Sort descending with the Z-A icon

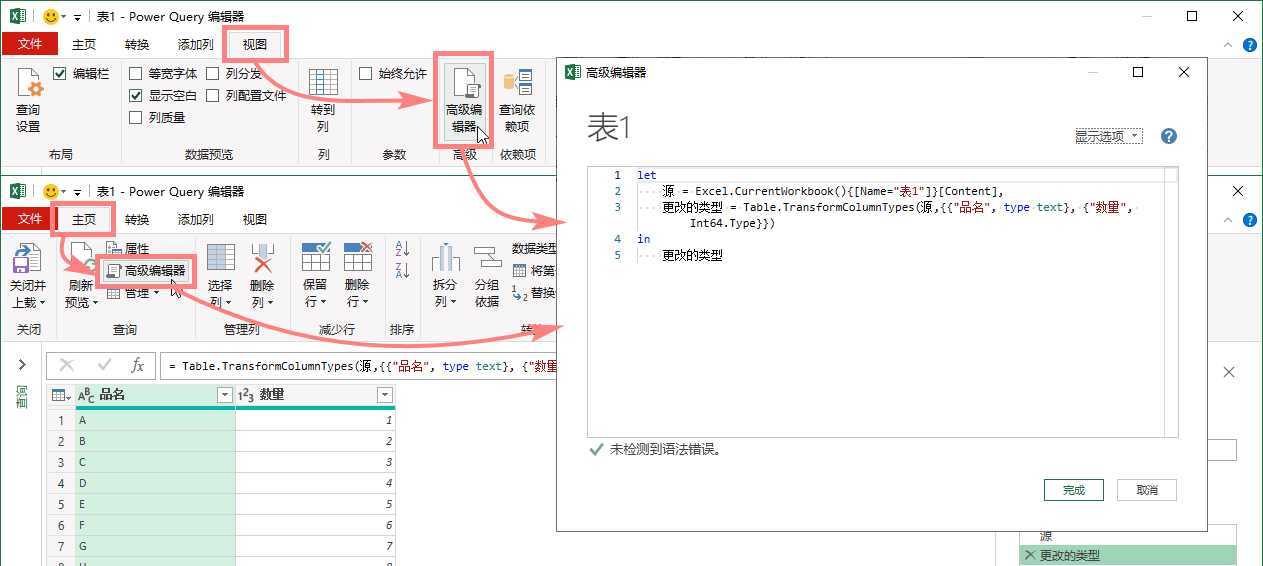(x=403, y=271)
